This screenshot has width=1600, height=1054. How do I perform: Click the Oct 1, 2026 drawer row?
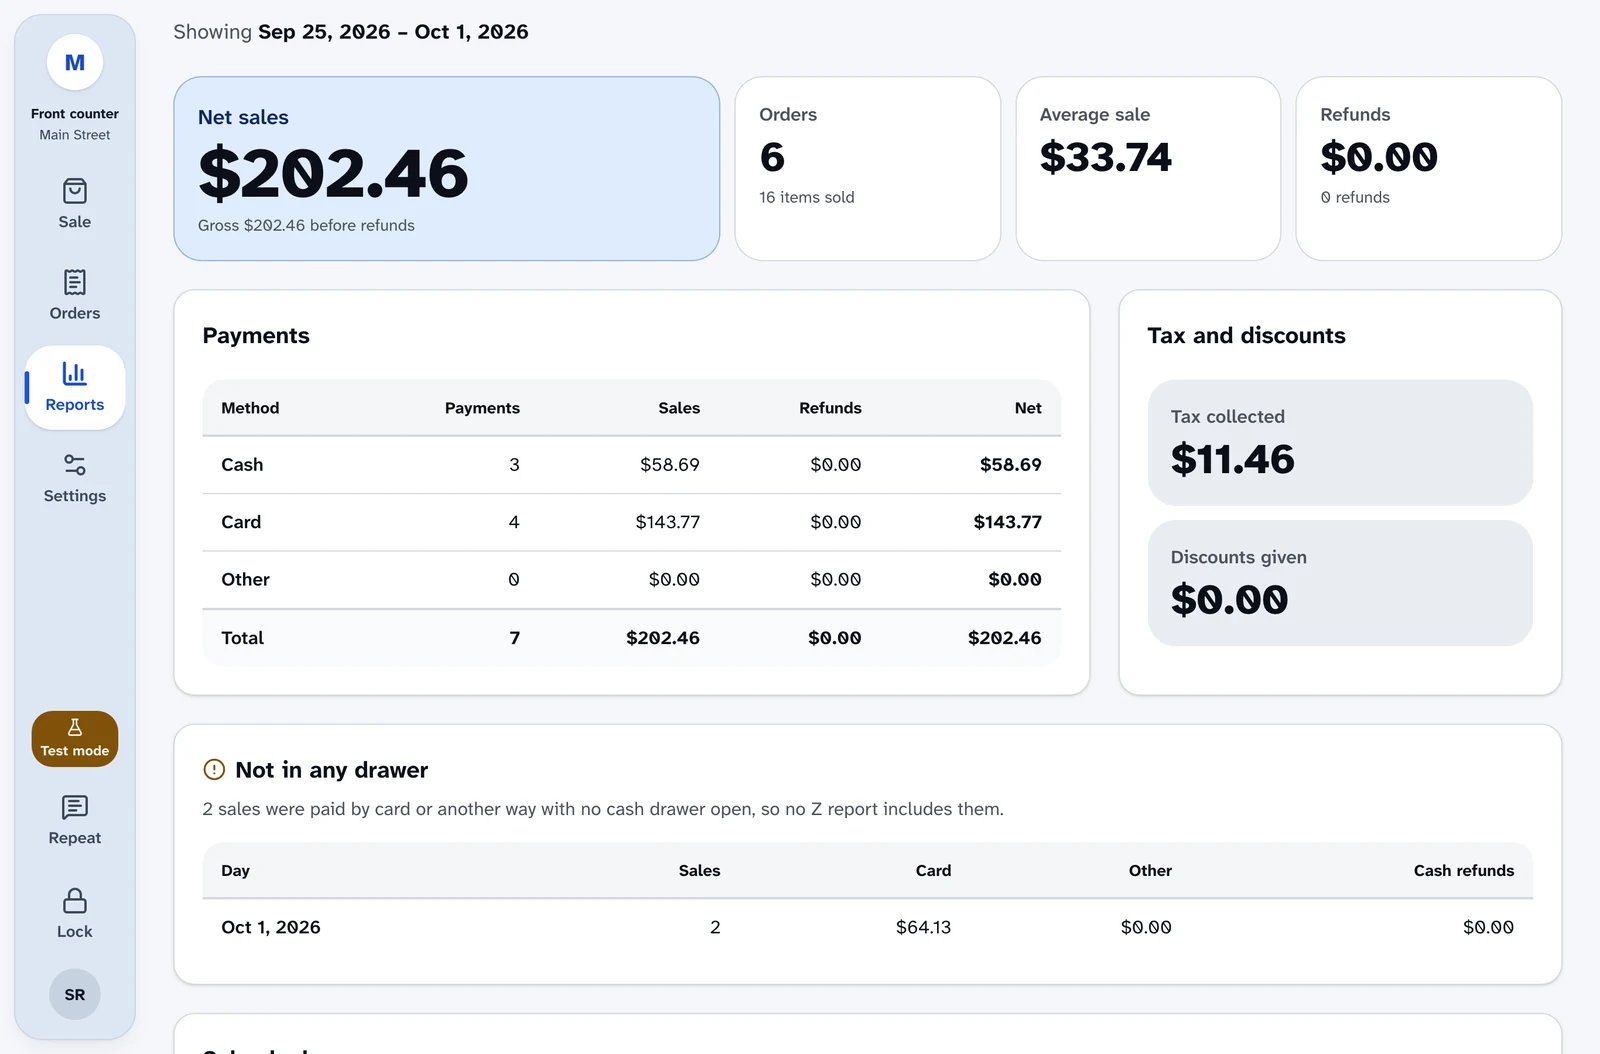[x=868, y=927]
